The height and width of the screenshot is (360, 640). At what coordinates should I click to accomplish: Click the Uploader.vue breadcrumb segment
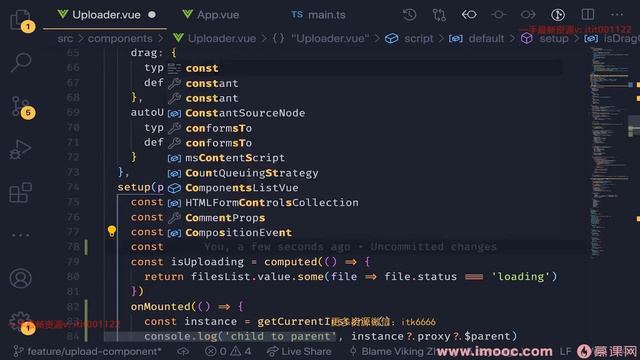click(214, 38)
